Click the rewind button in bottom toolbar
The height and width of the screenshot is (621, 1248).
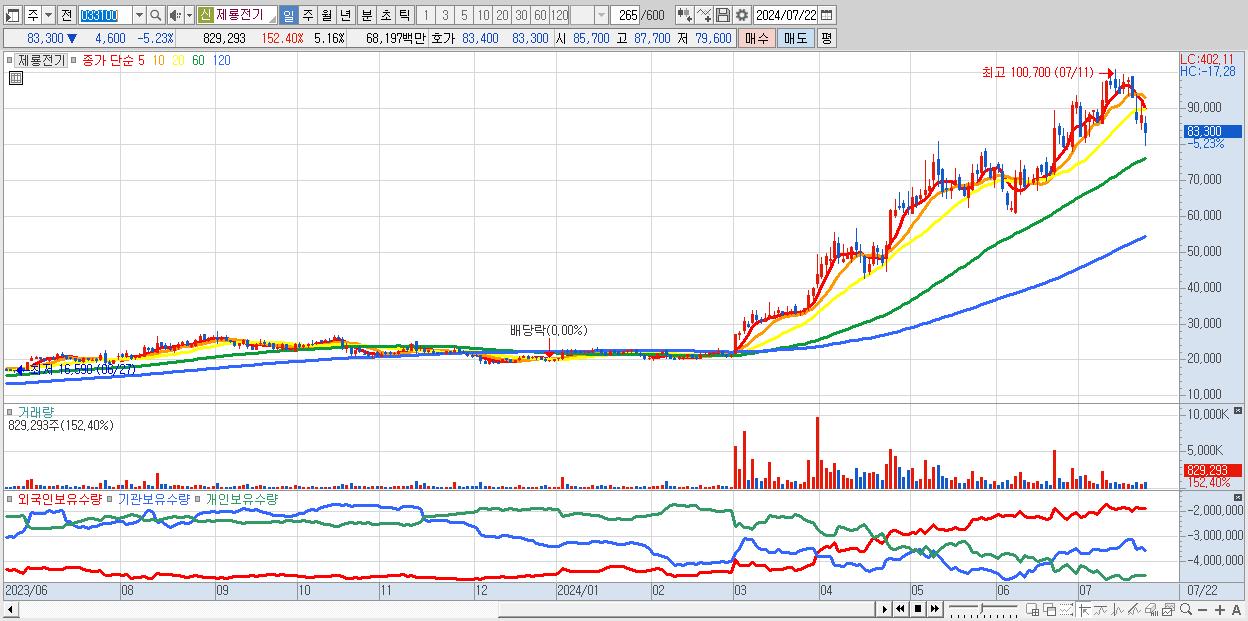[900, 609]
